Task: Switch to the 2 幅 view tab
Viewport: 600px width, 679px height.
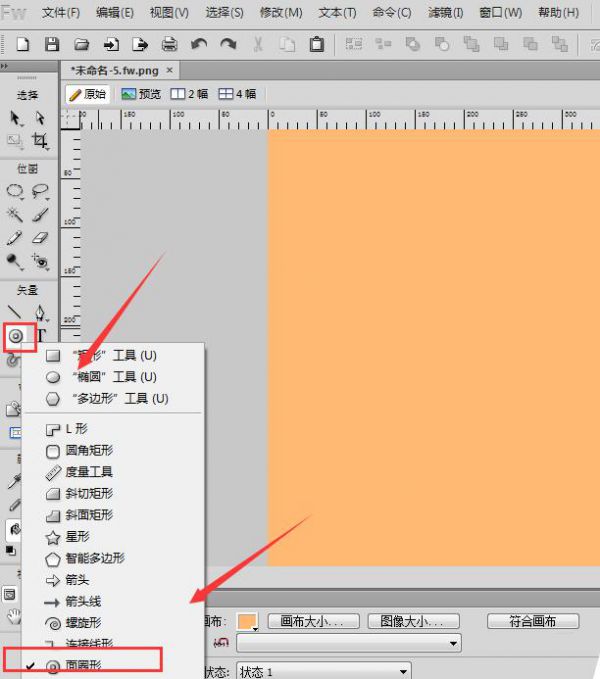Action: [189, 94]
